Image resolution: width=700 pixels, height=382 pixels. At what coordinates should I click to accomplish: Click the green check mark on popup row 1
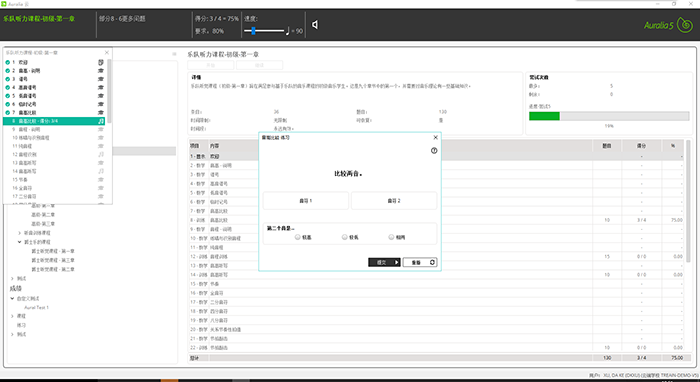pos(8,62)
